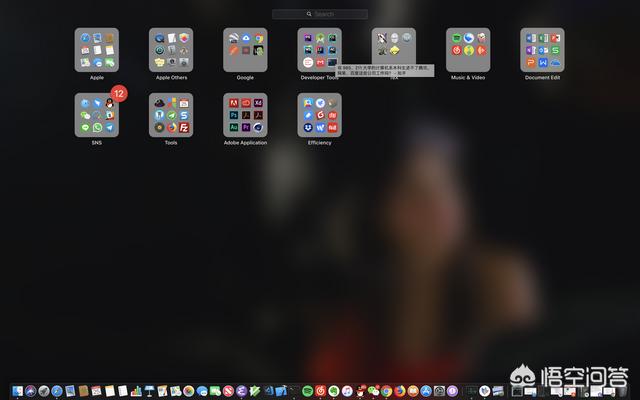The image size is (640, 400).
Task: Click the Launchpad rocket icon in Dock
Action: pos(44,391)
